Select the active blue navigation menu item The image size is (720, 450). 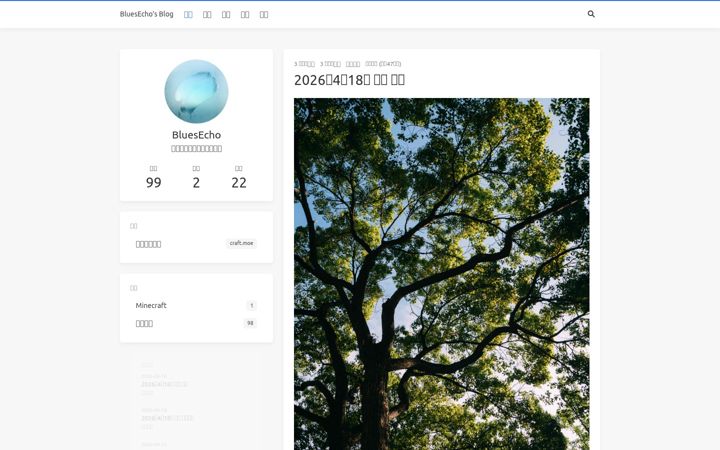point(188,14)
